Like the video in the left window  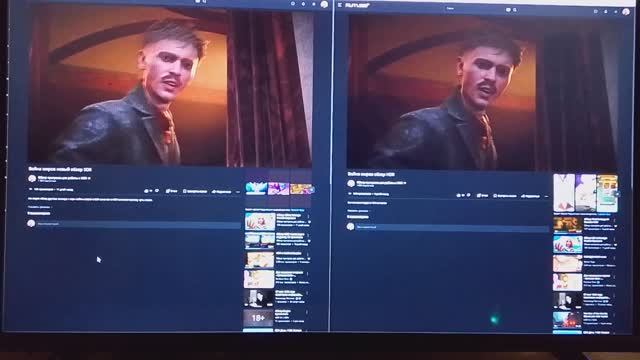click(148, 191)
